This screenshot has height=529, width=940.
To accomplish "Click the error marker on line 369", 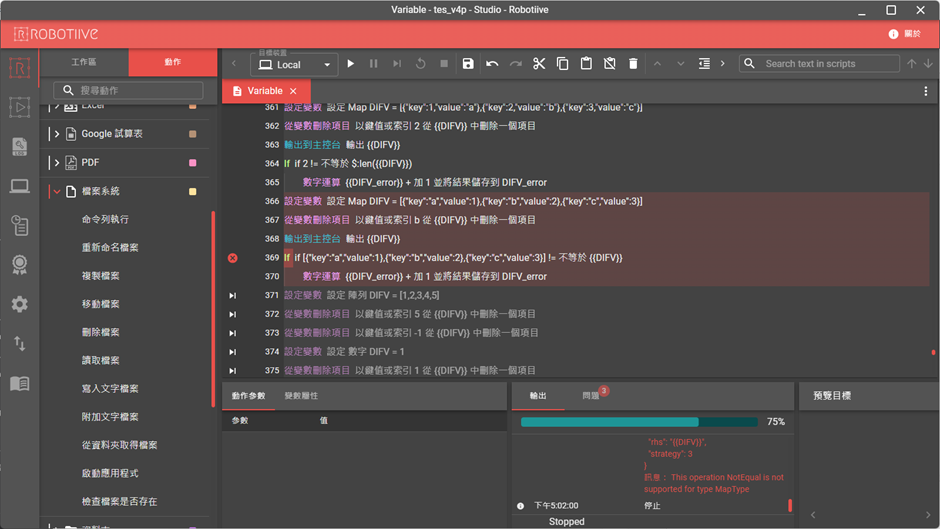I will (x=233, y=258).
